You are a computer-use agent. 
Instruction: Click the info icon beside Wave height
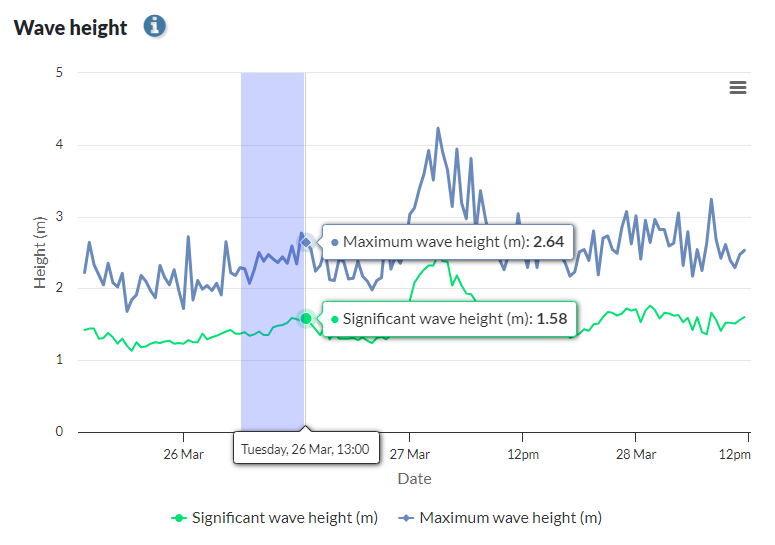tap(154, 26)
